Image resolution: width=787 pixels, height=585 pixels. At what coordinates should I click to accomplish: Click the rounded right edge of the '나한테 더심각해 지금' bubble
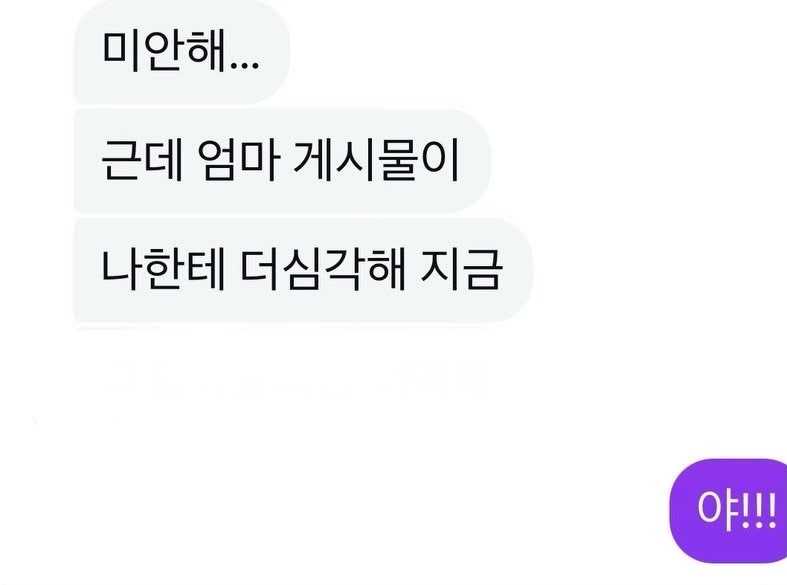click(519, 270)
